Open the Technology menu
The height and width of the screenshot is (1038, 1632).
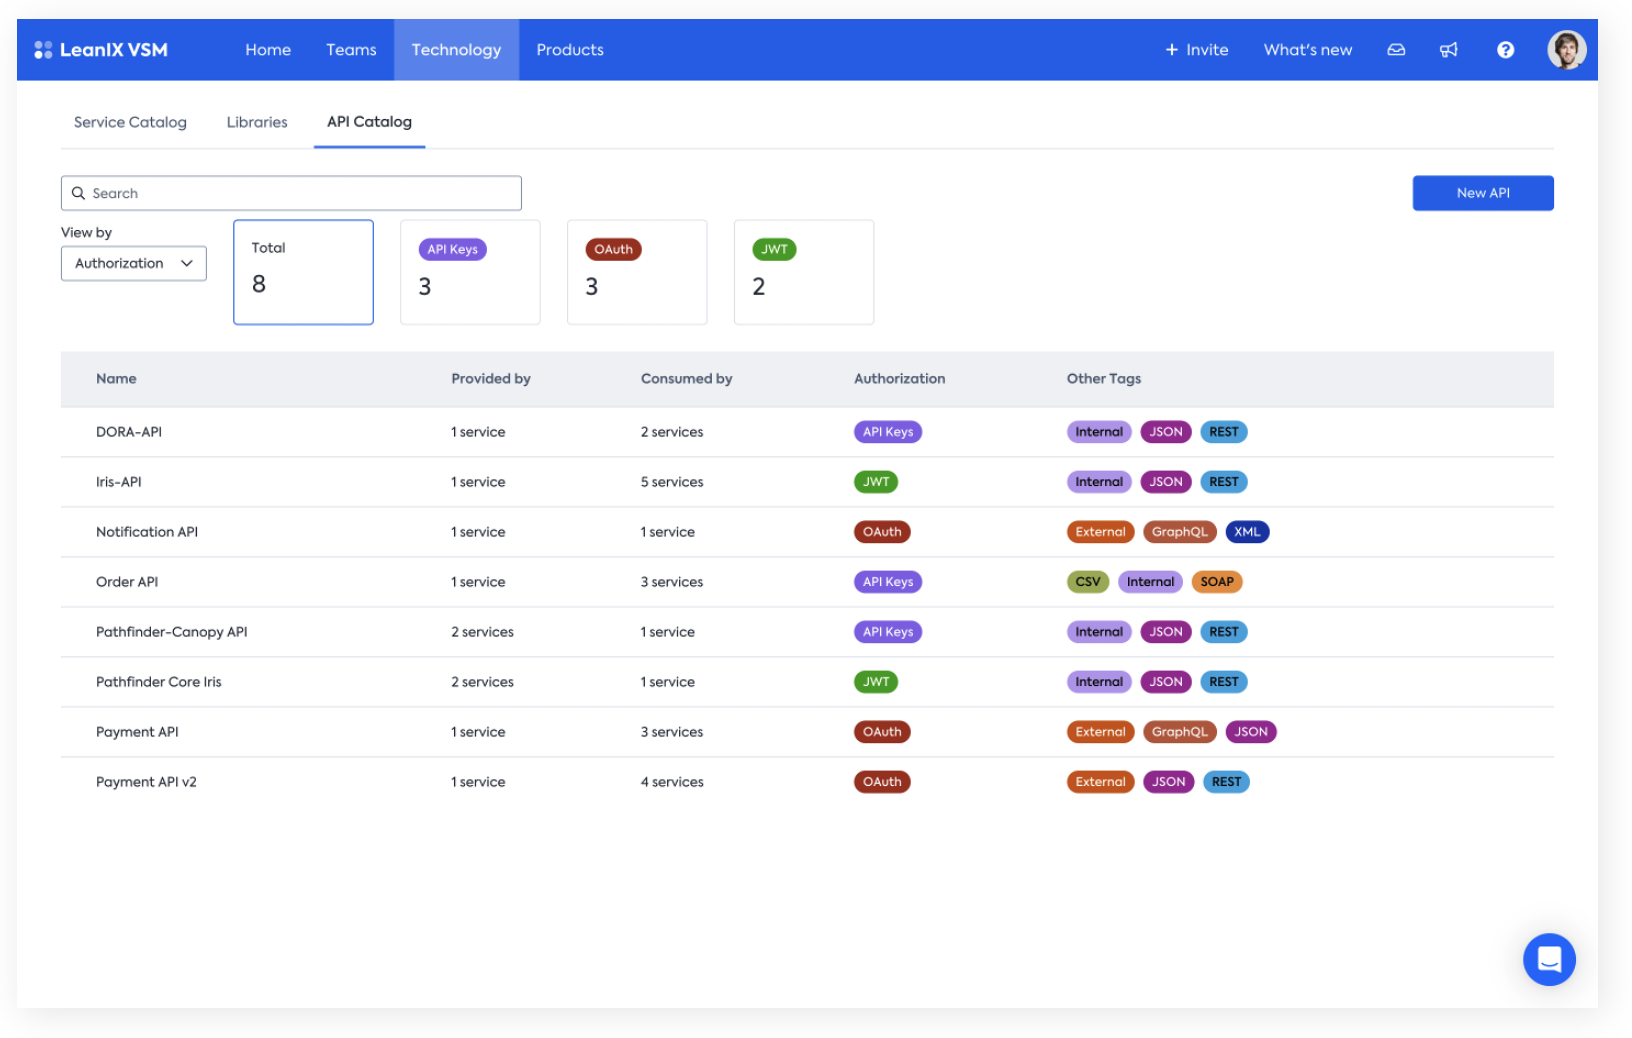tap(456, 50)
